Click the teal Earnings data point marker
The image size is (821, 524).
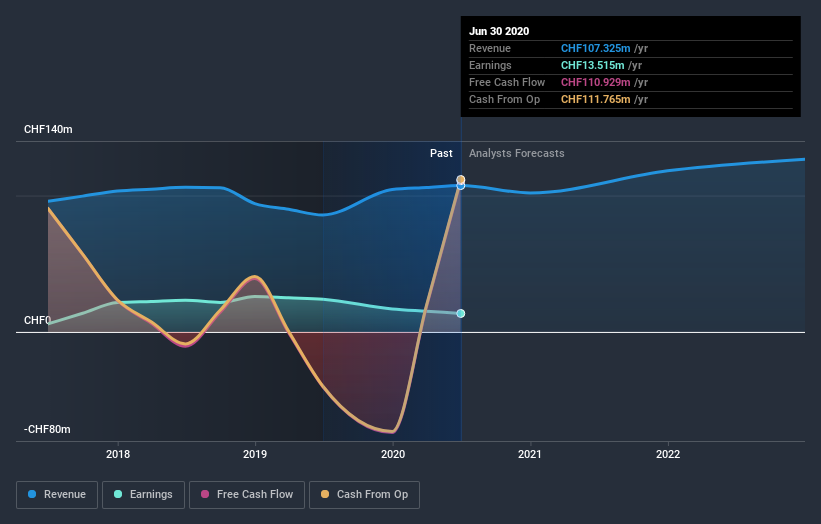tap(461, 314)
